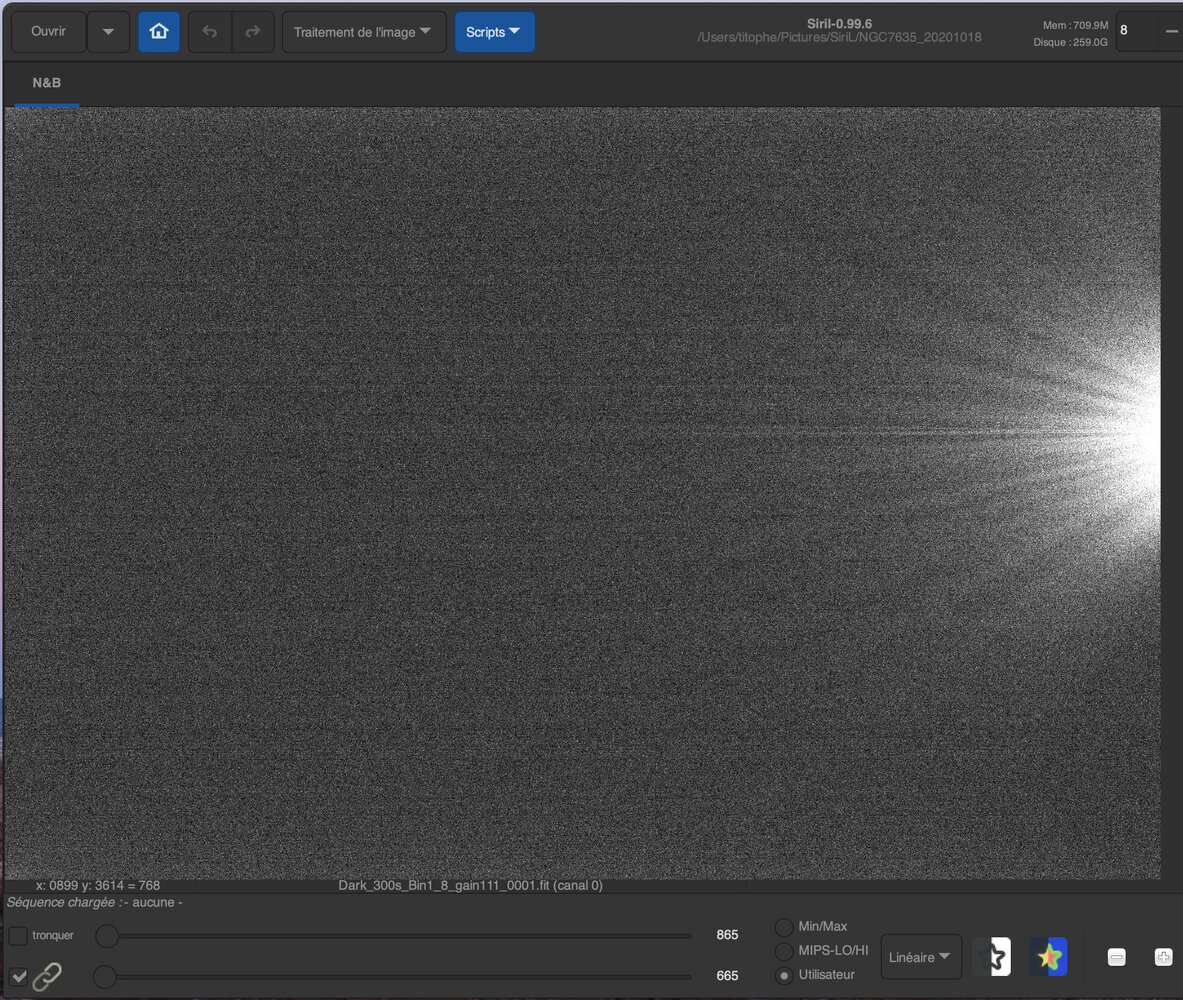Viewport: 1183px width, 1000px height.
Task: Click the Ouvrir button
Action: pyautogui.click(x=47, y=31)
